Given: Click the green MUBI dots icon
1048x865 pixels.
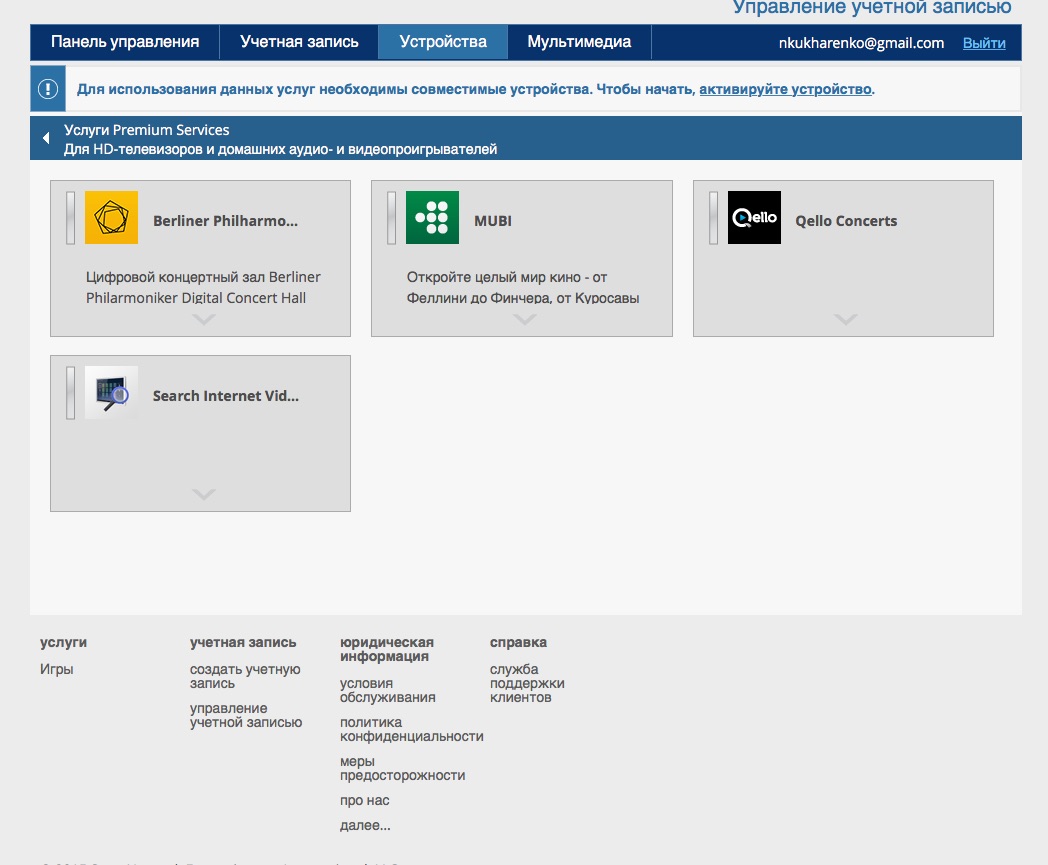Looking at the screenshot, I should point(432,218).
